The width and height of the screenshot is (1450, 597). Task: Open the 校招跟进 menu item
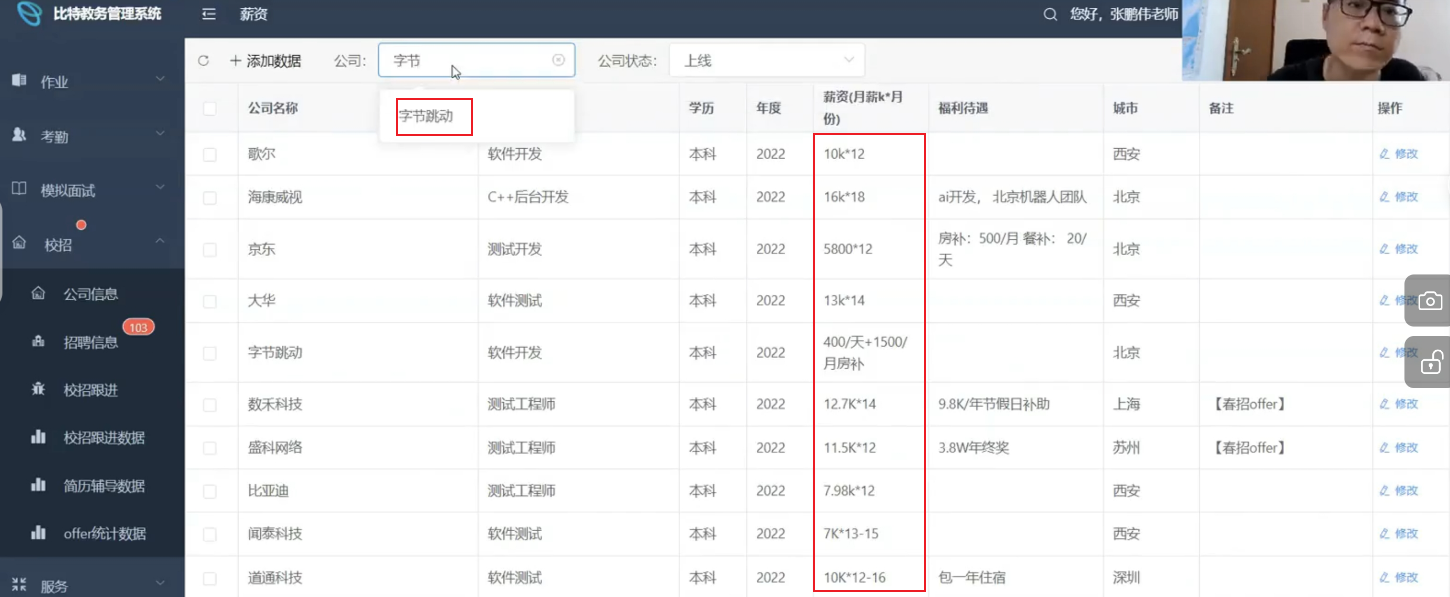92,390
